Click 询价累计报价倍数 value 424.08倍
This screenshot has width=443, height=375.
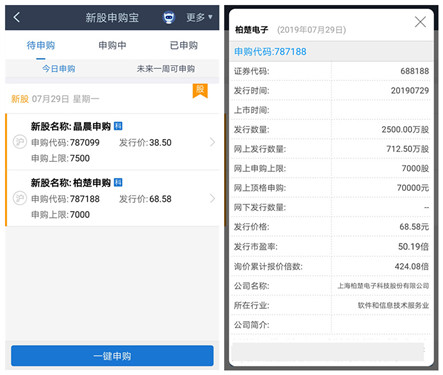pos(412,266)
